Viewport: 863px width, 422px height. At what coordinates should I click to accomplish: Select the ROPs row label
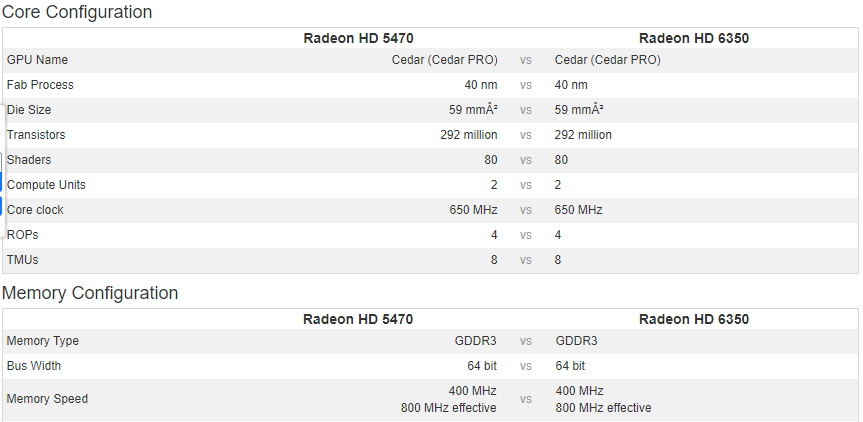[23, 235]
